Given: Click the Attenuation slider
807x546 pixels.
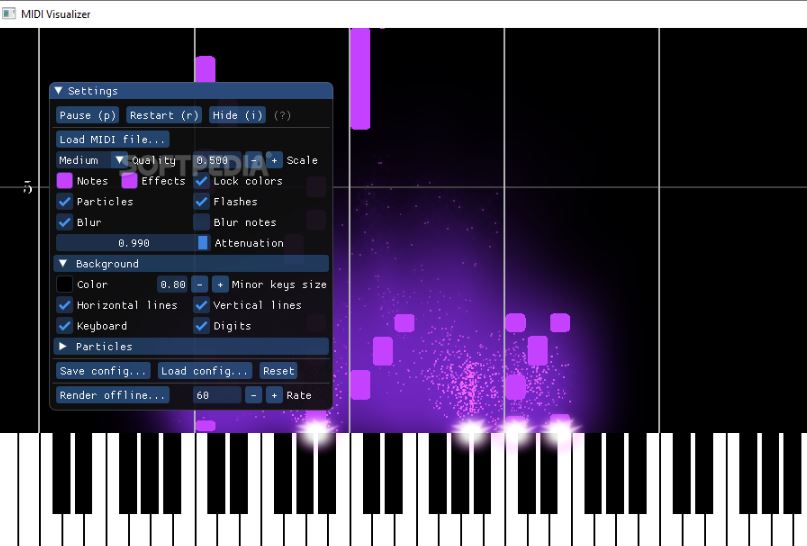Looking at the screenshot, I should click(133, 243).
